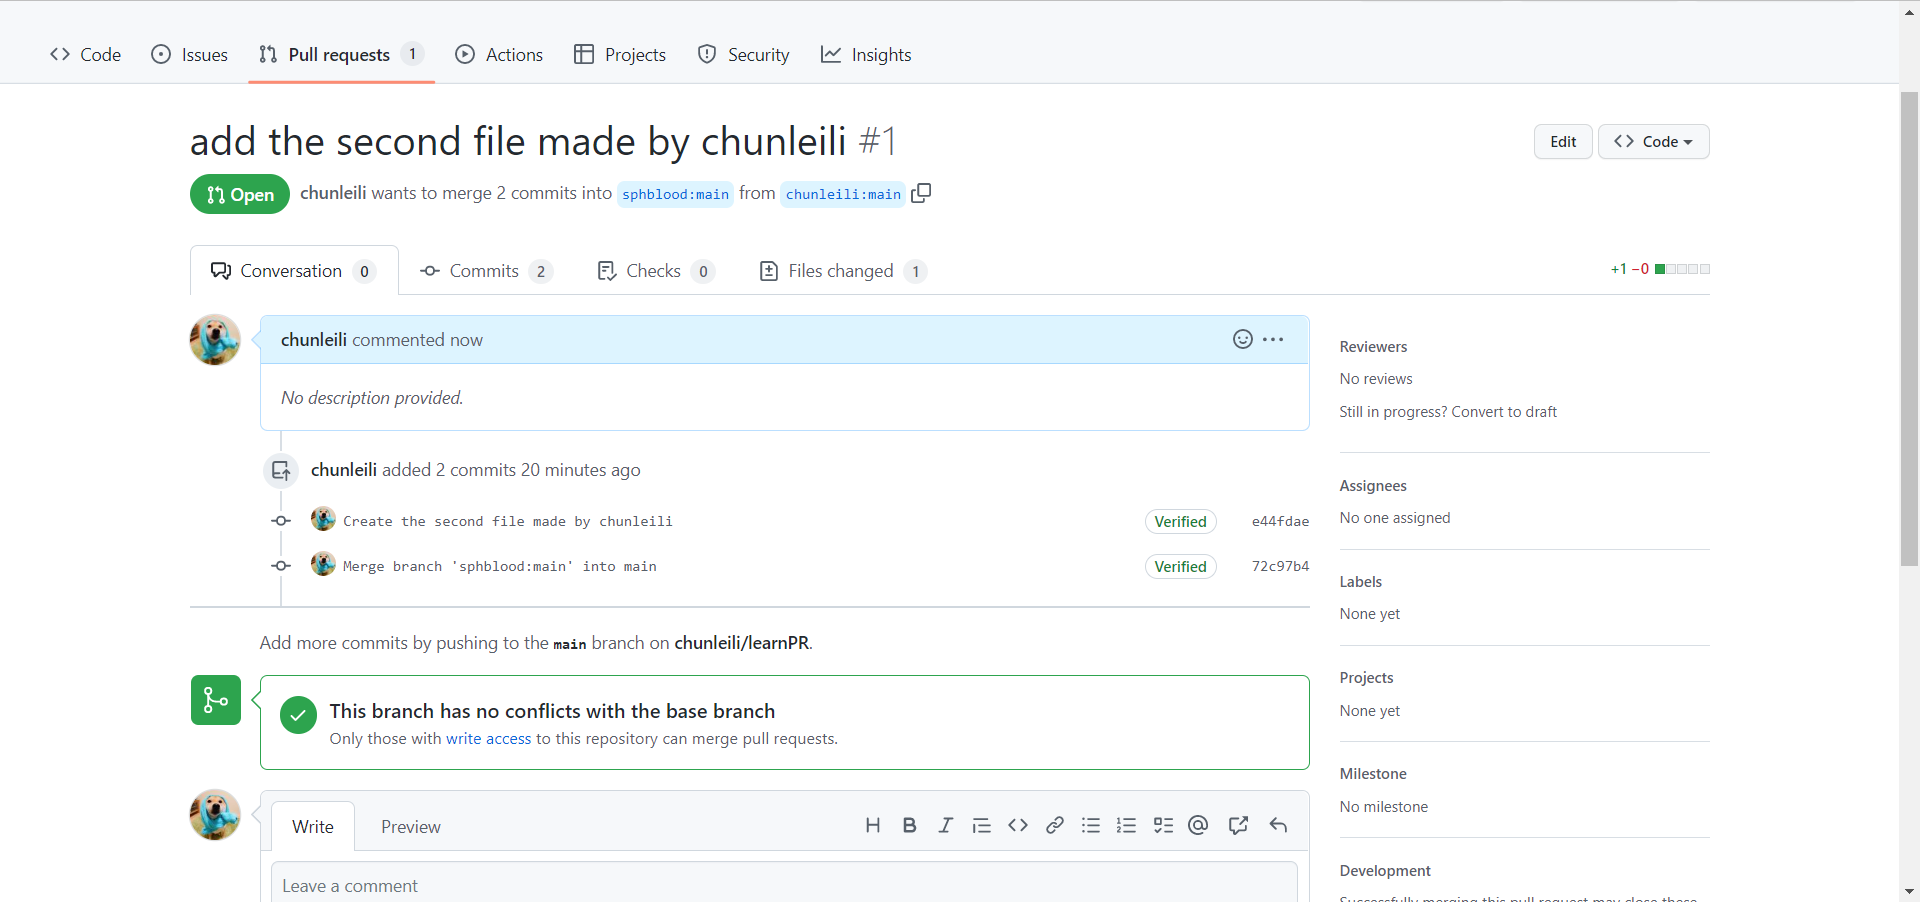Open commit hash 72c97b4
Viewport: 1920px width, 902px height.
pyautogui.click(x=1280, y=566)
